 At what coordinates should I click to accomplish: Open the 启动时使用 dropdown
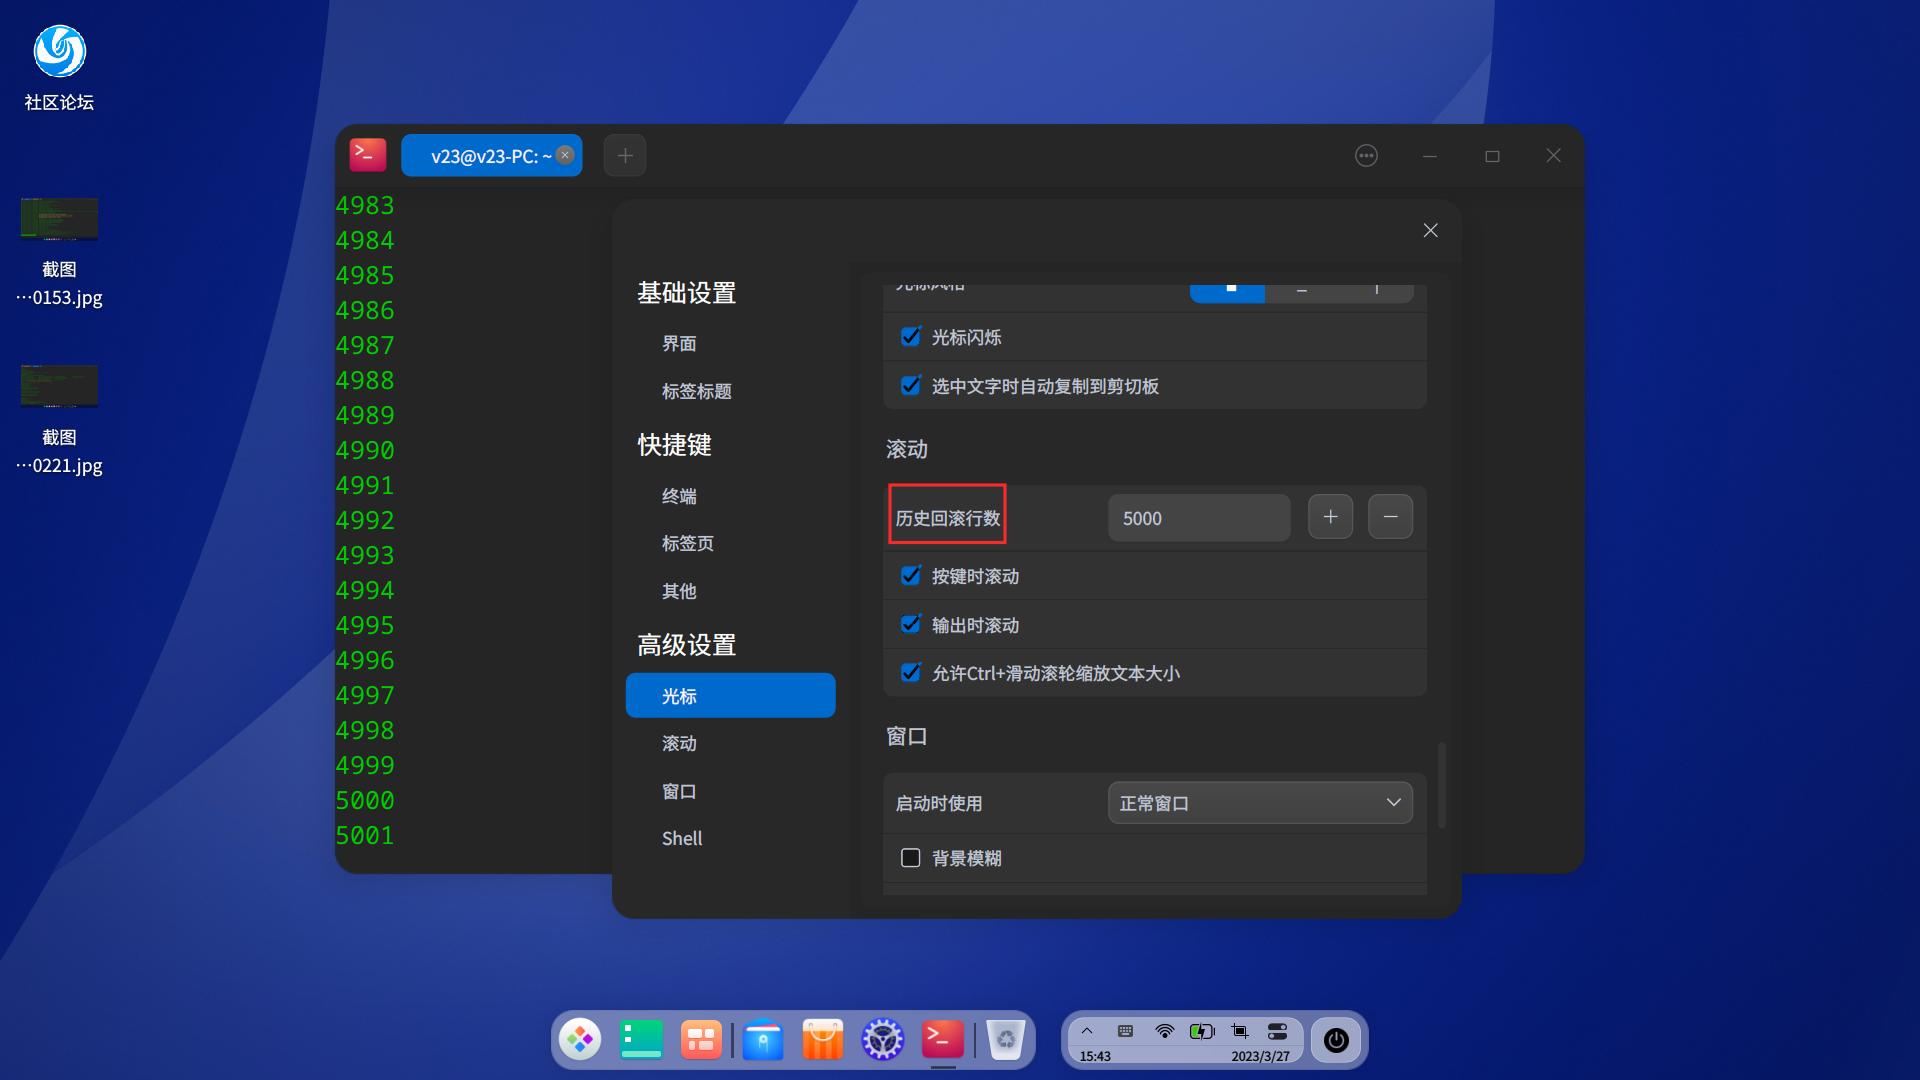tap(1260, 802)
